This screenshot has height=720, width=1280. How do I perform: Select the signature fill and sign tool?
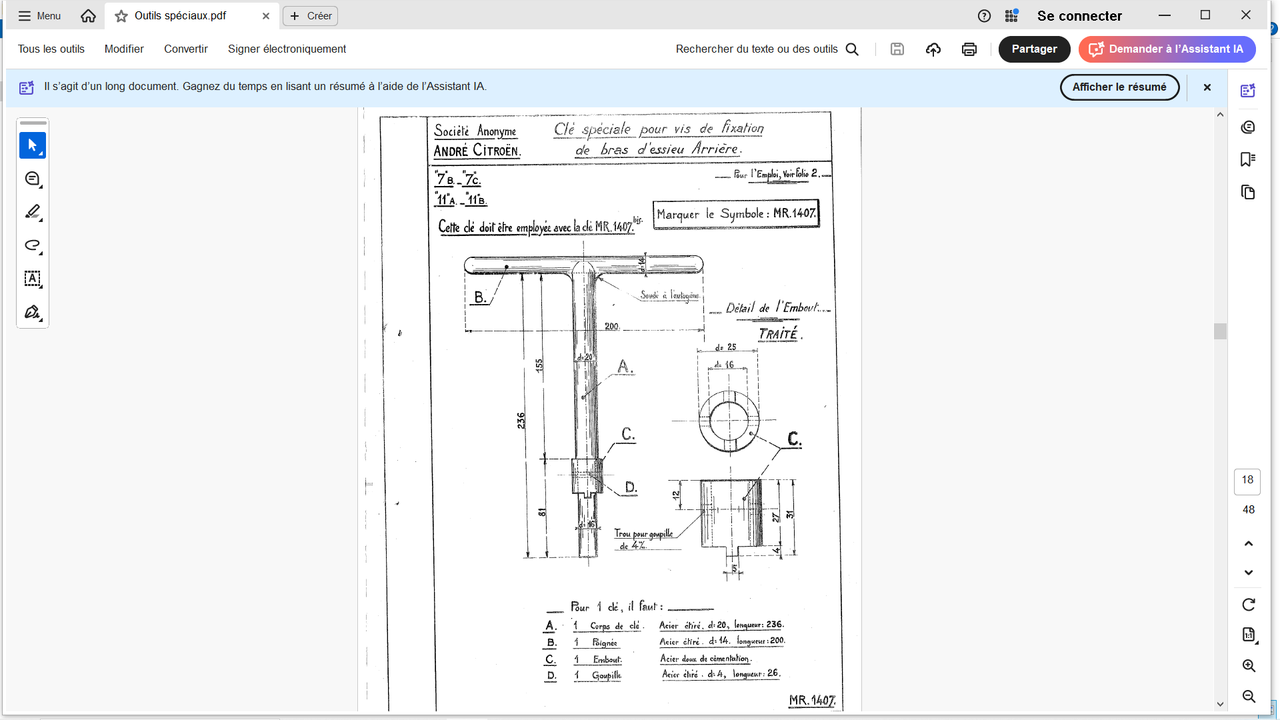(32, 312)
